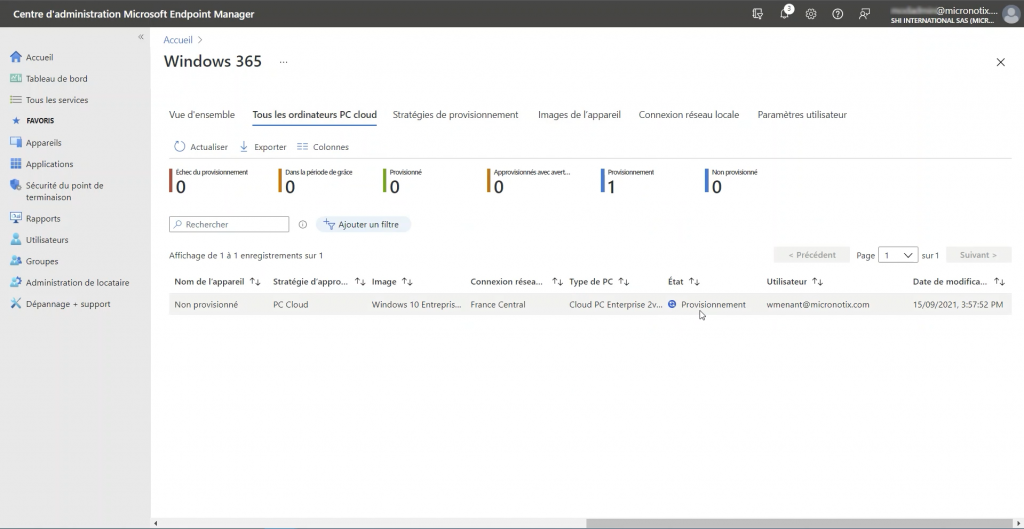Switch to Connexion réseau locale tab
The width and height of the screenshot is (1024, 529).
coord(689,115)
